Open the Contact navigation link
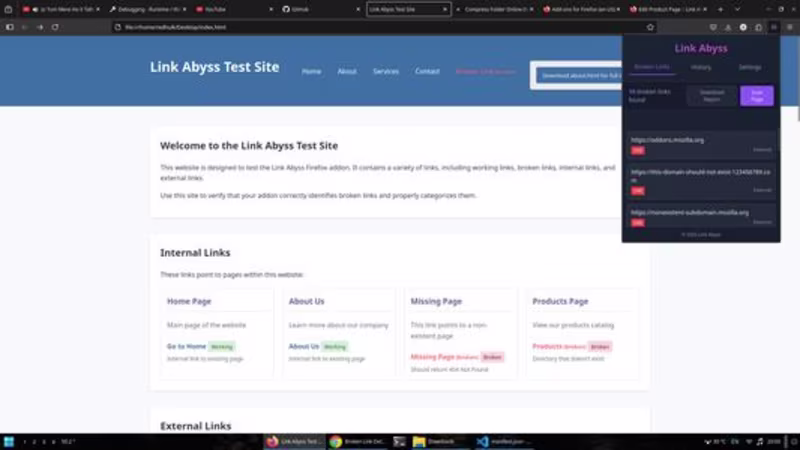The width and height of the screenshot is (800, 450). pos(427,71)
